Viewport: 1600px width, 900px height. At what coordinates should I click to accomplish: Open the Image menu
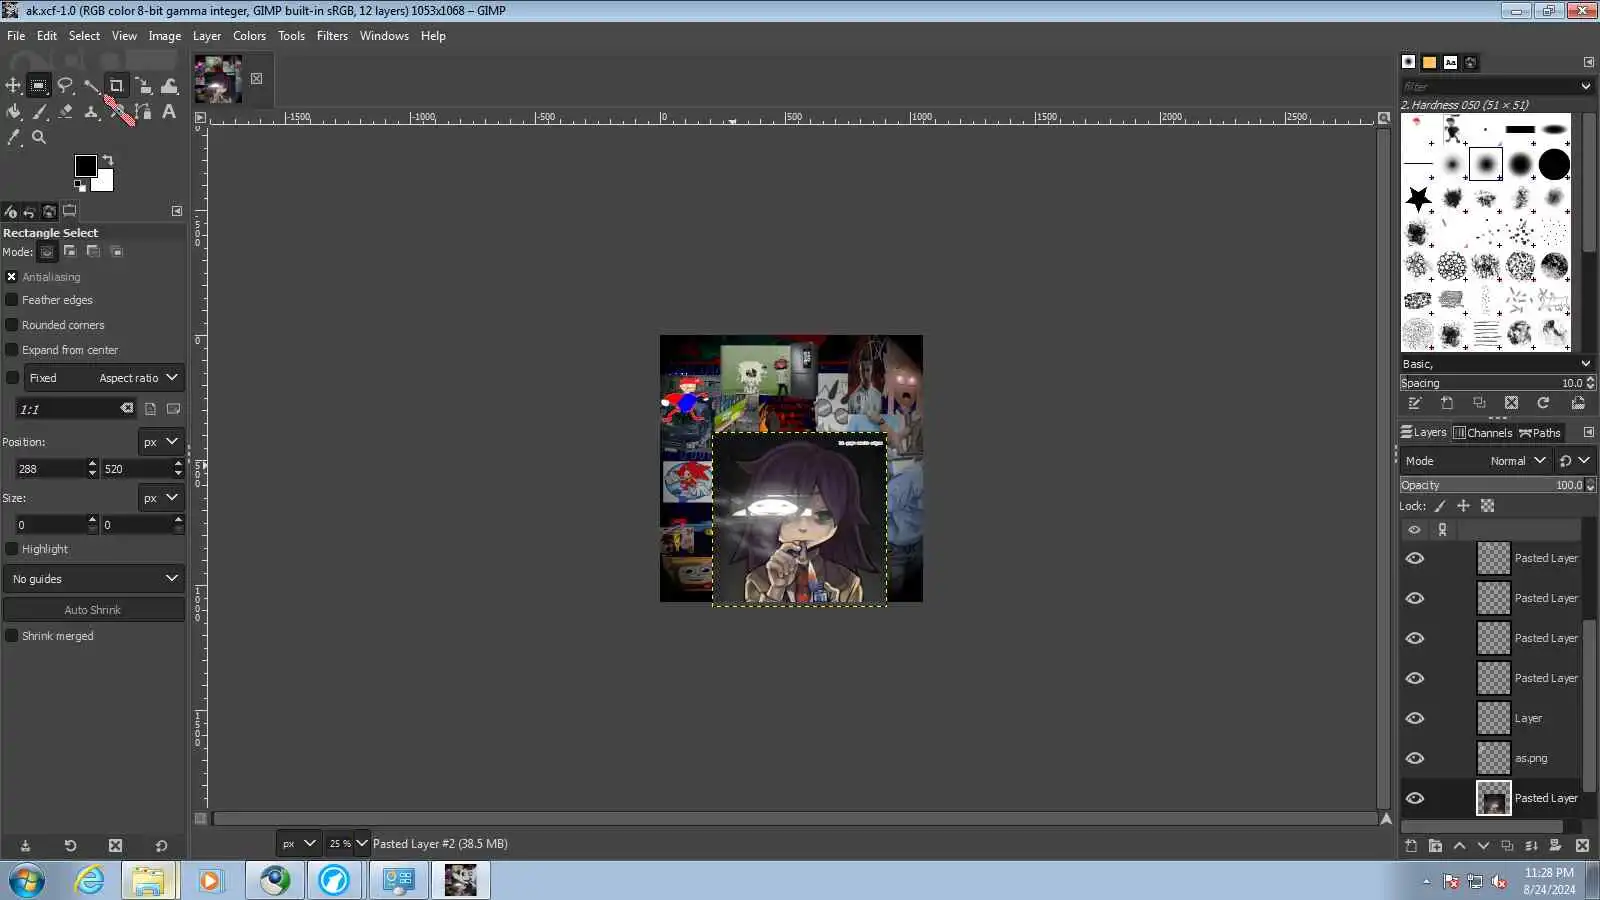pyautogui.click(x=165, y=36)
